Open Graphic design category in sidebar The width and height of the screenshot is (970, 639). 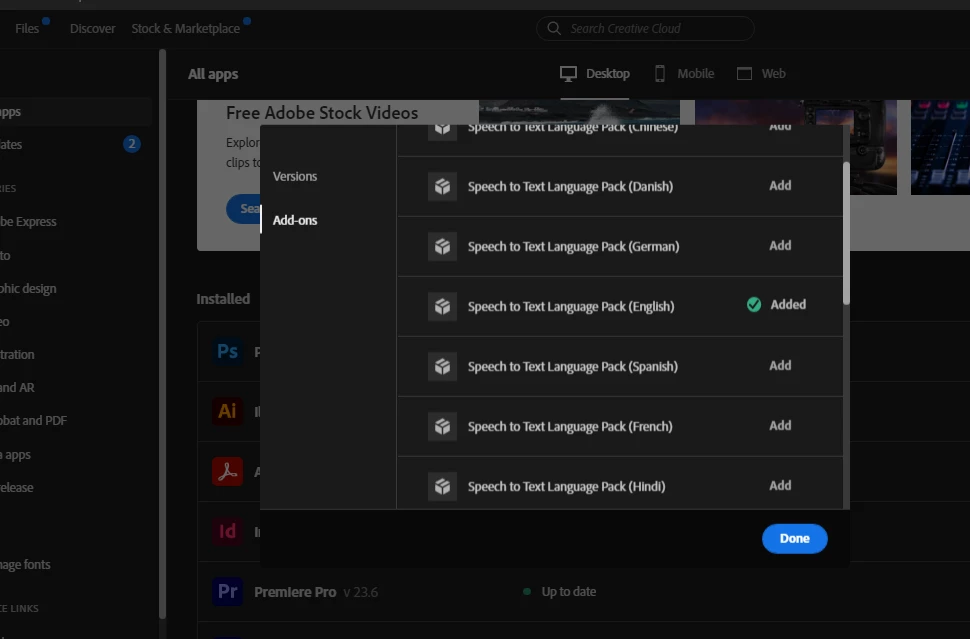28,288
